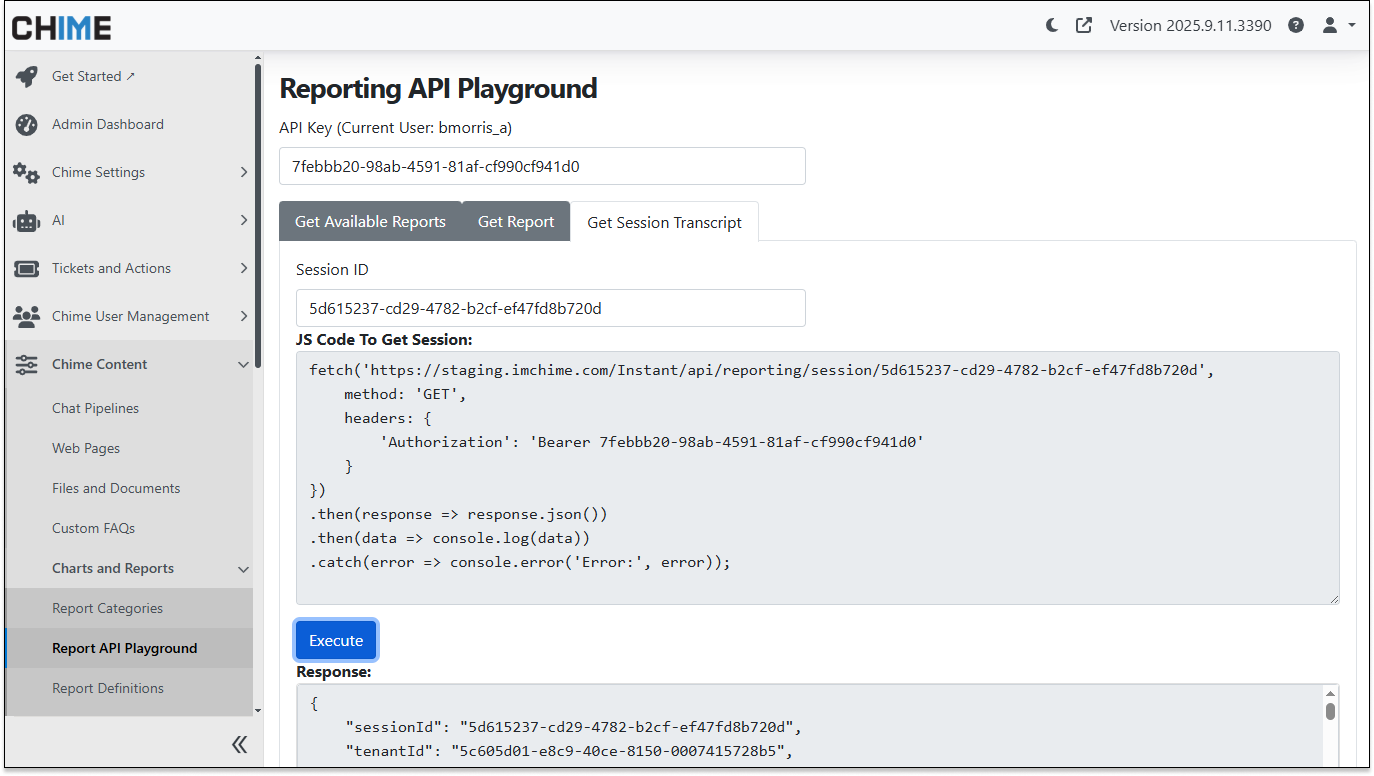Click the Authorization Bearer line in code
This screenshot has width=1374, height=776.
[652, 442]
